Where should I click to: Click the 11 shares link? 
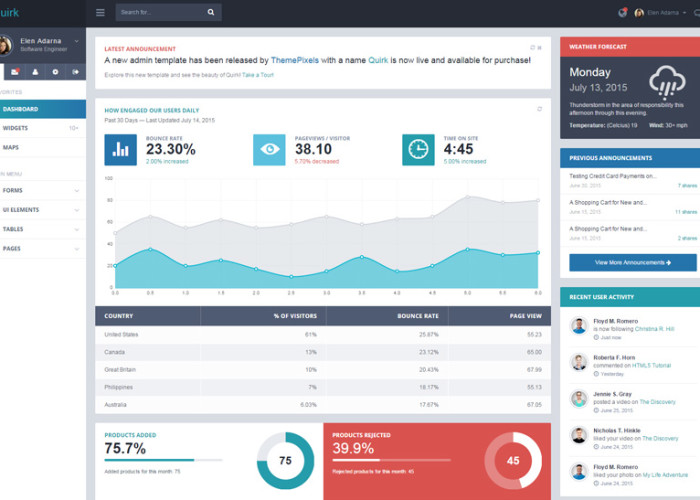coord(686,212)
